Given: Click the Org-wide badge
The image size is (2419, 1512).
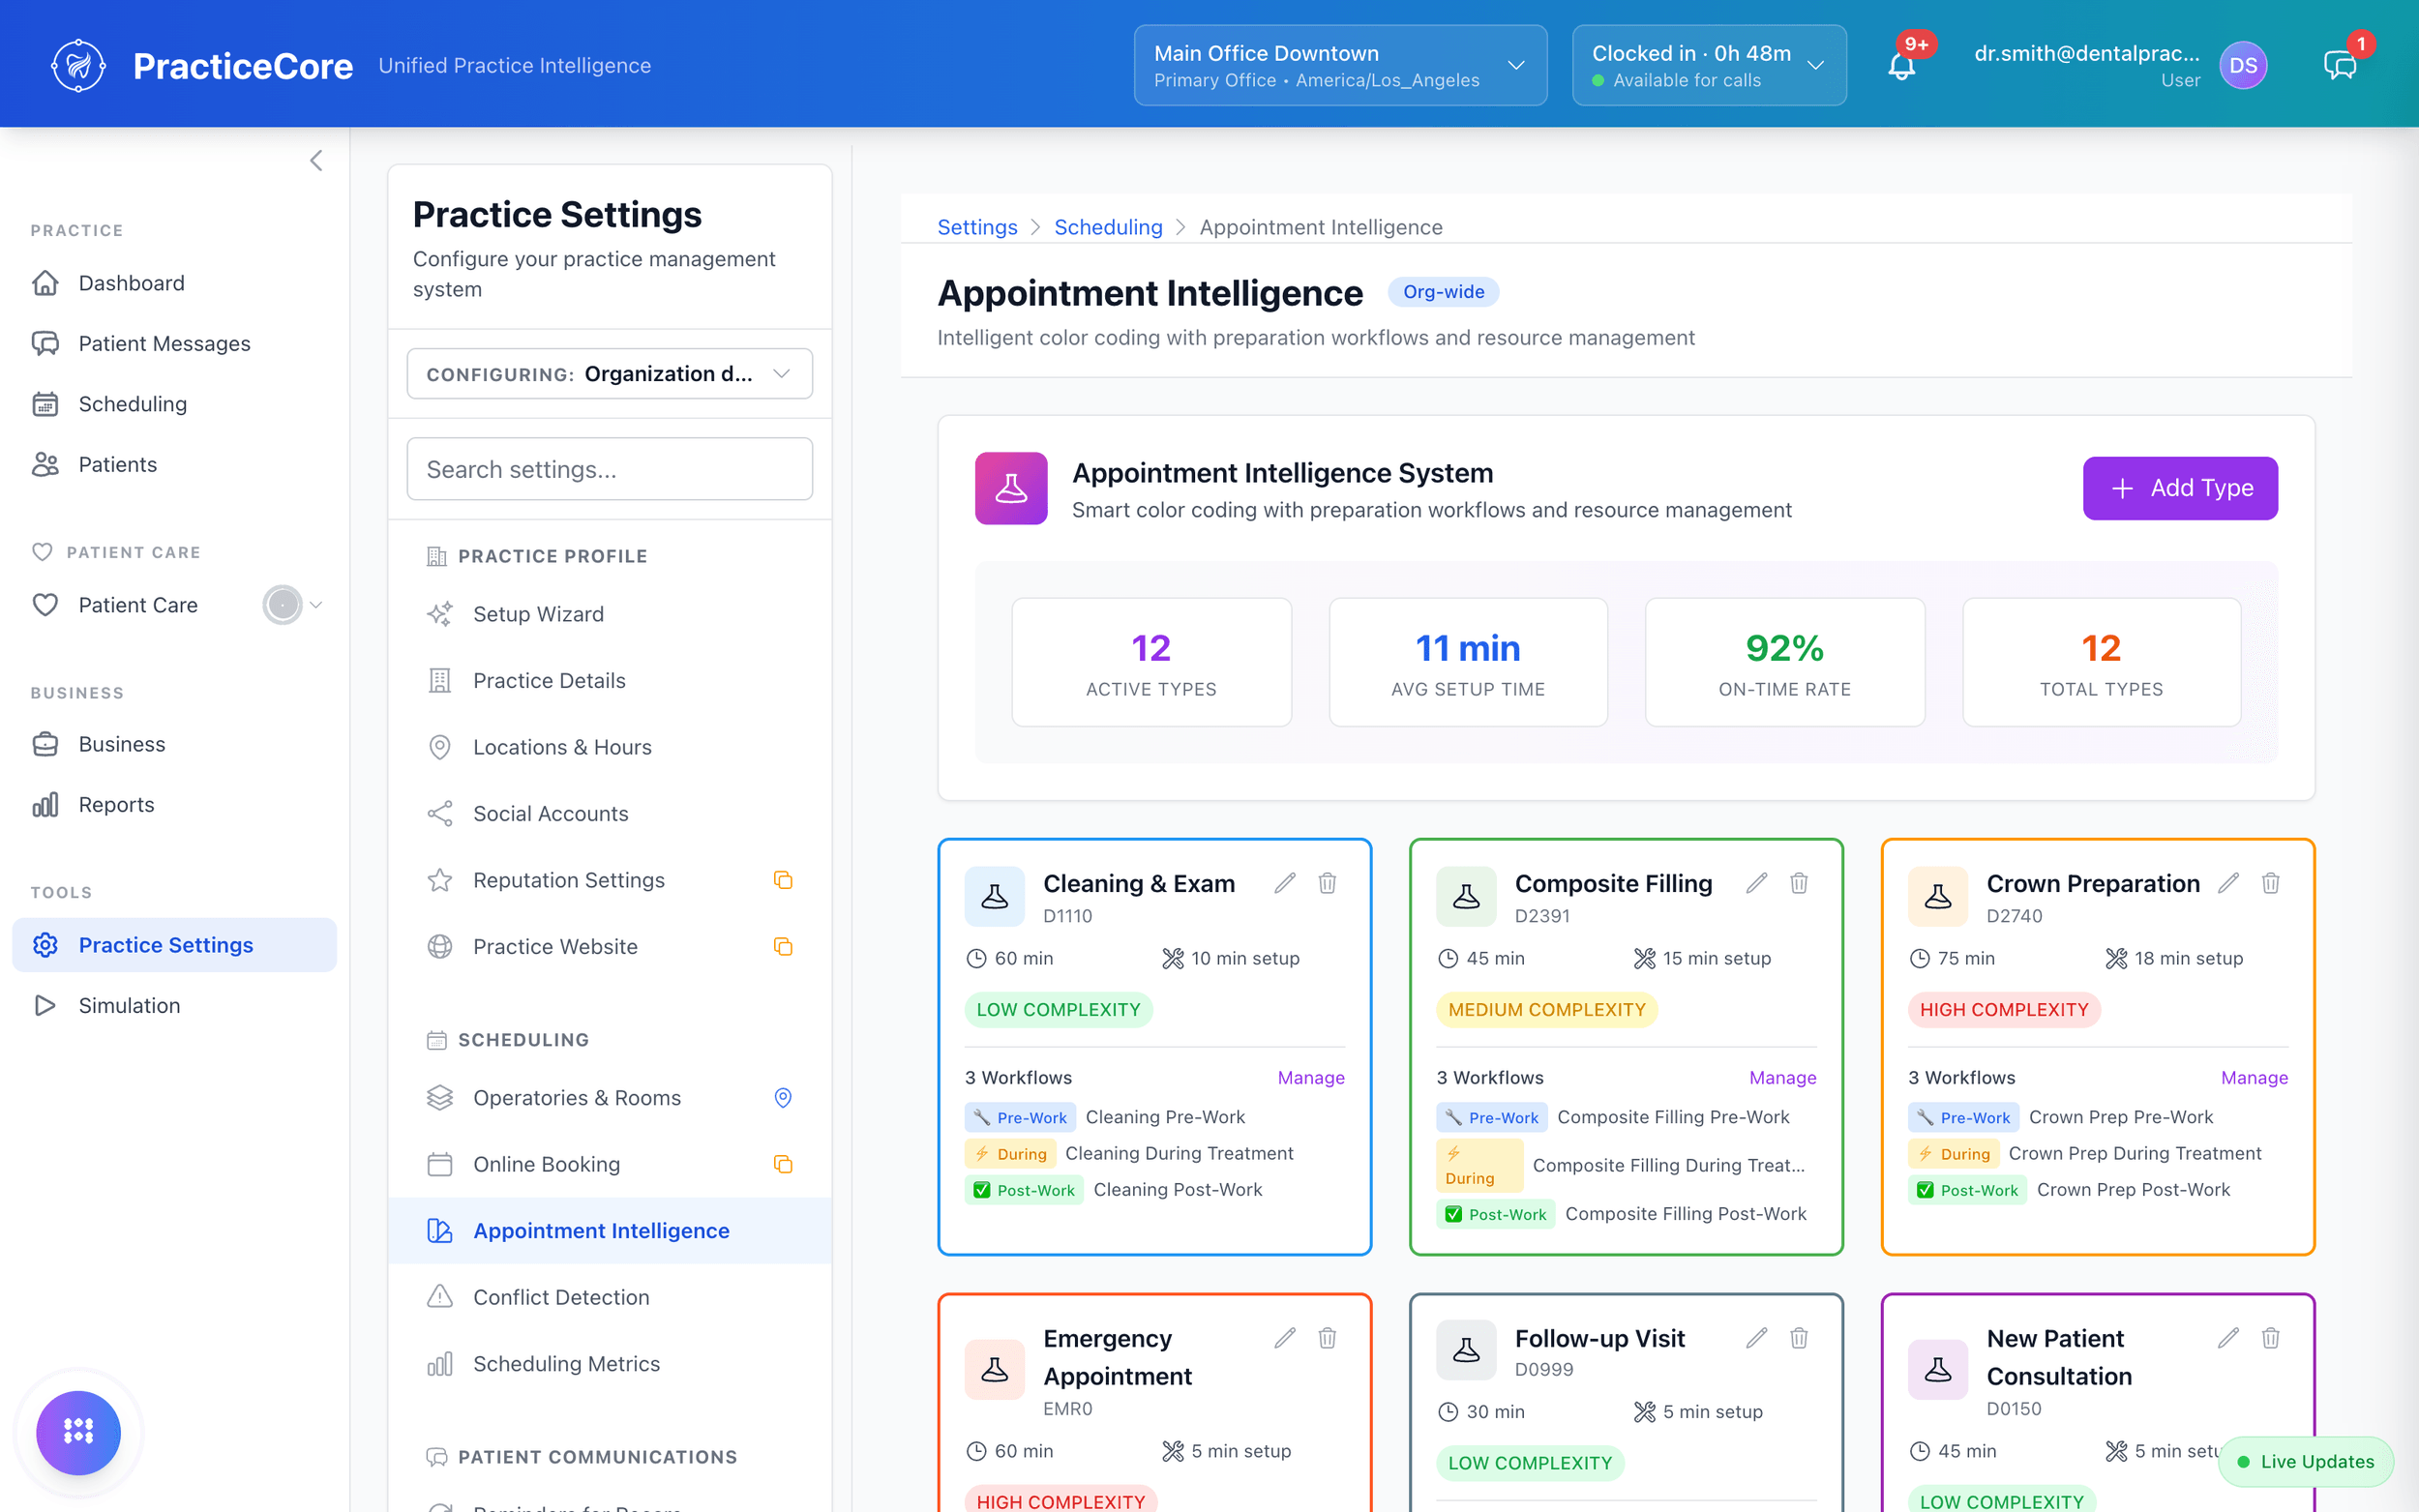Looking at the screenshot, I should click(x=1443, y=292).
